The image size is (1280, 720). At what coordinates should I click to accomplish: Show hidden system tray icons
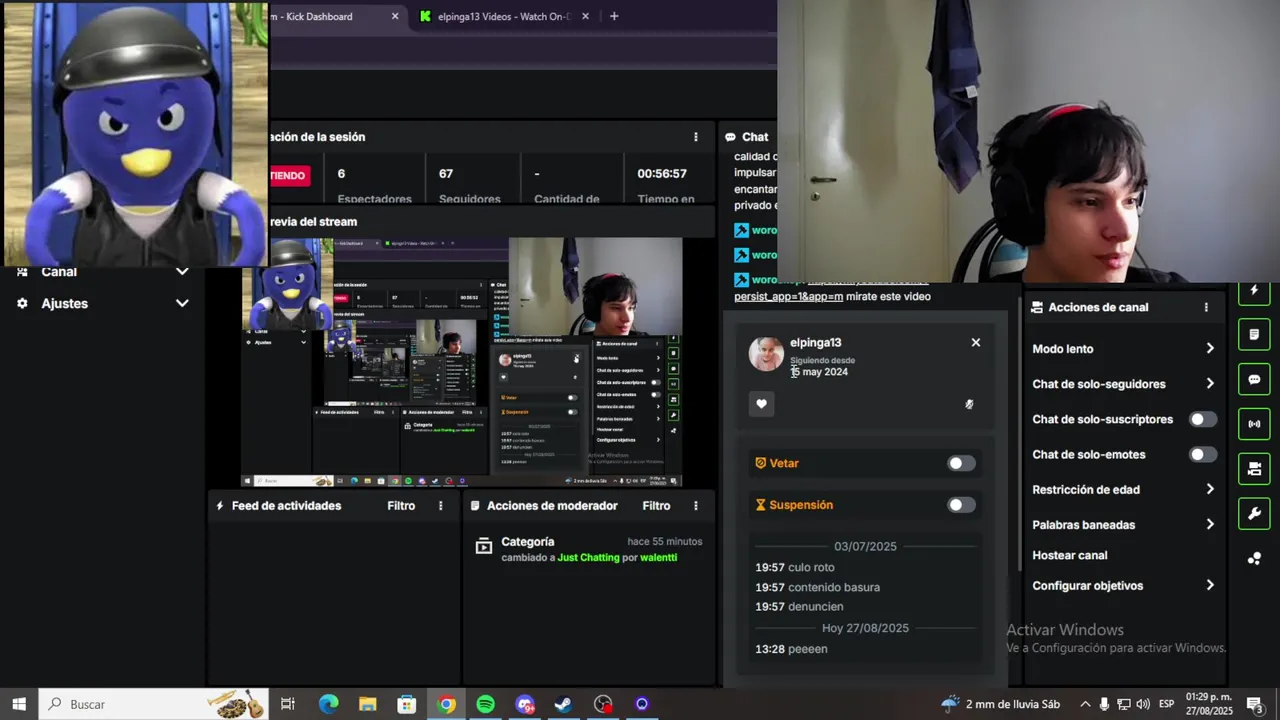click(x=1085, y=704)
